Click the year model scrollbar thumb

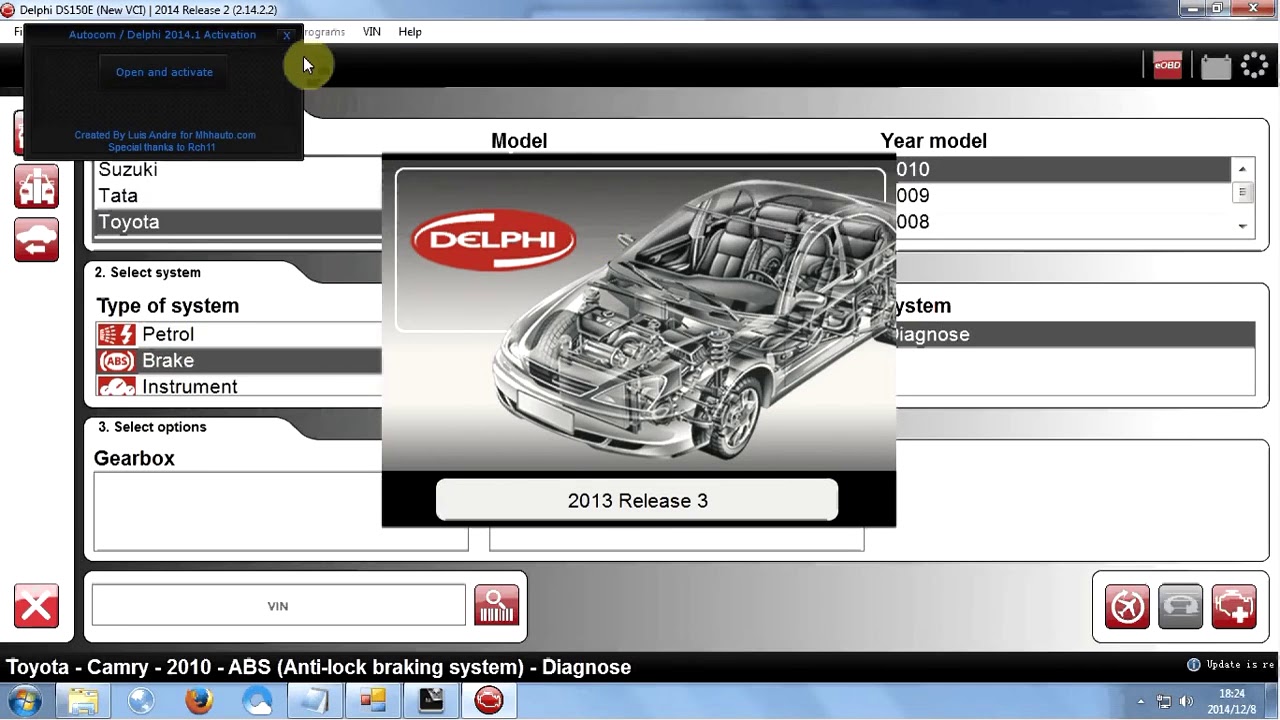point(1242,192)
